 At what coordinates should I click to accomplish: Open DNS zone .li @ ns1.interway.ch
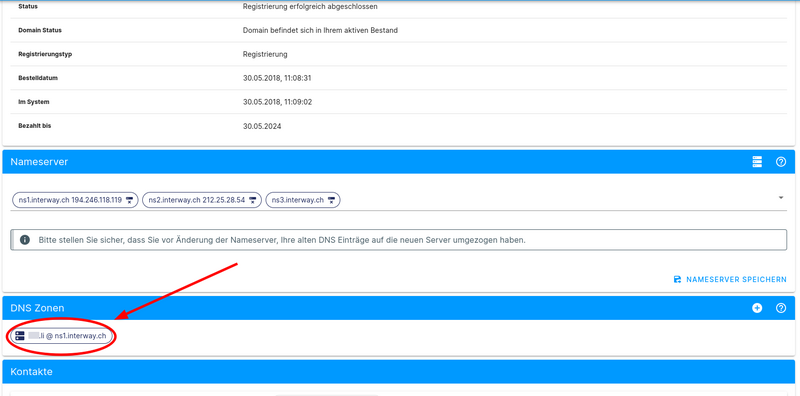(61, 336)
